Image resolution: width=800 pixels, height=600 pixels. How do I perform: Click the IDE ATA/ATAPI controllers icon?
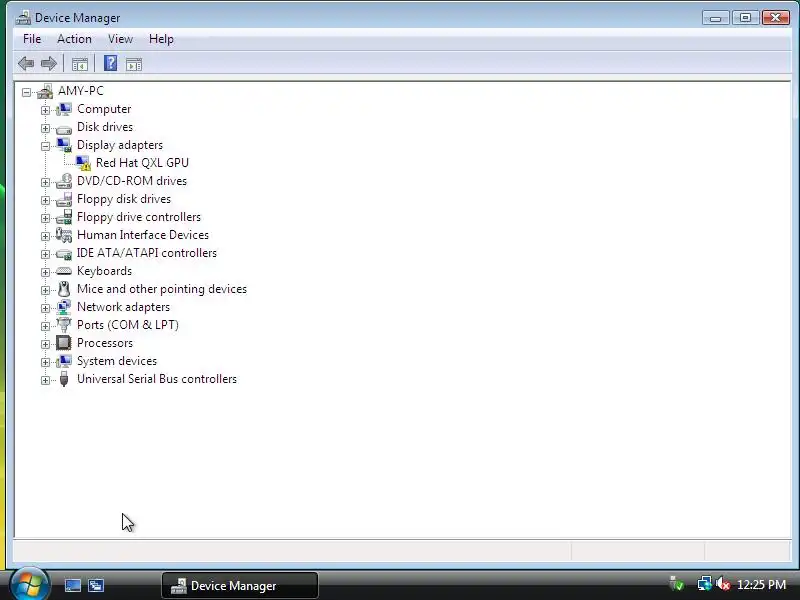point(64,254)
